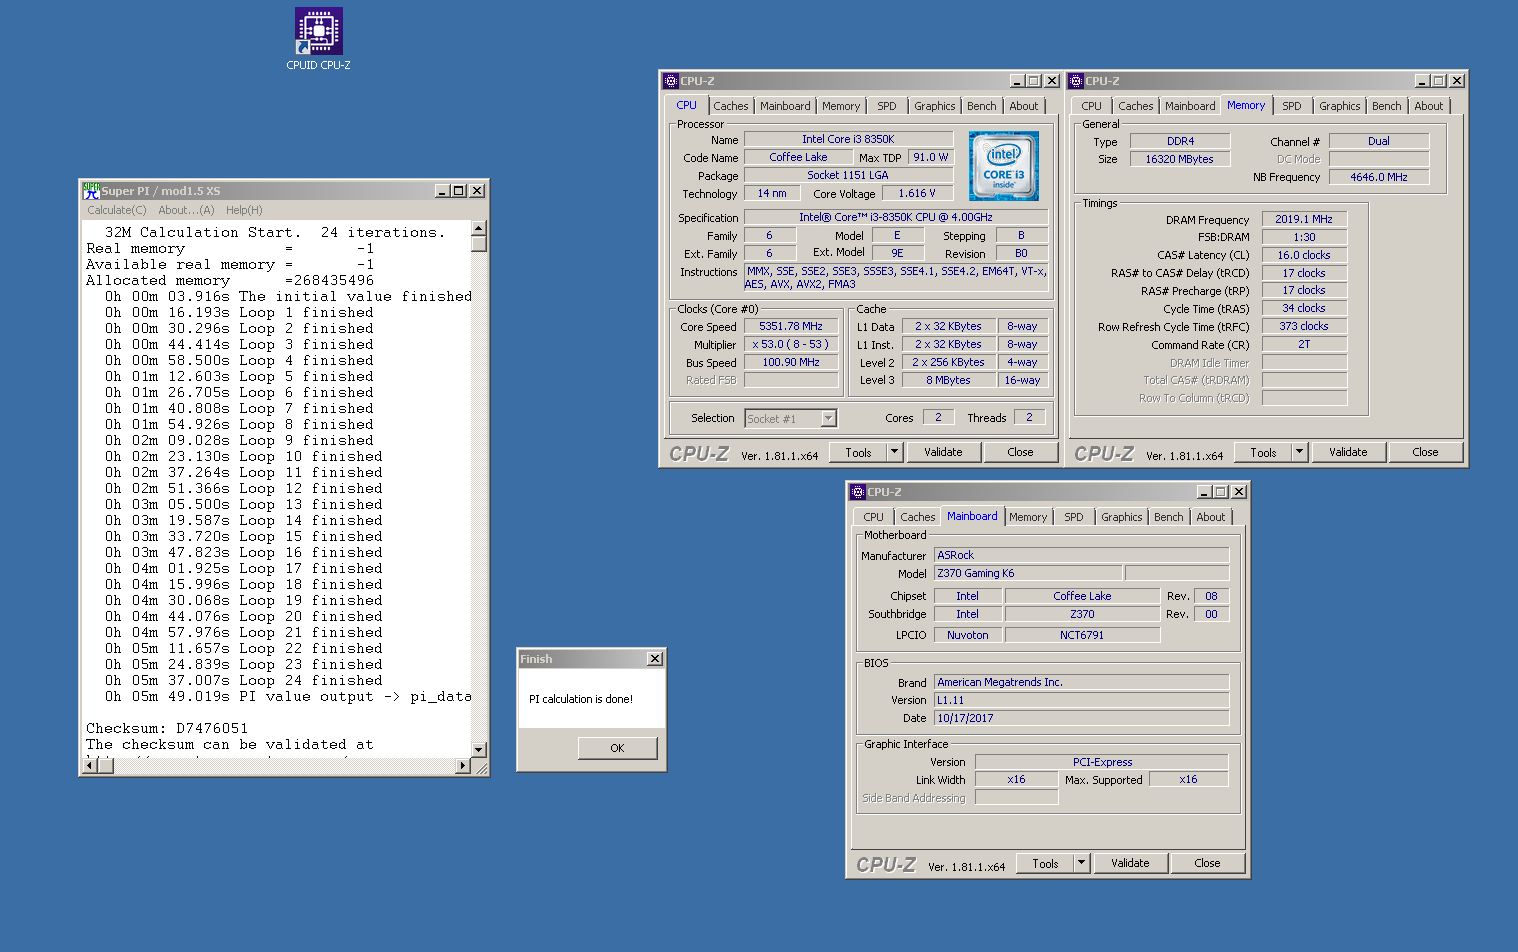This screenshot has height=952, width=1518.
Task: Open Calculate menu in Super PI
Action: tap(116, 210)
